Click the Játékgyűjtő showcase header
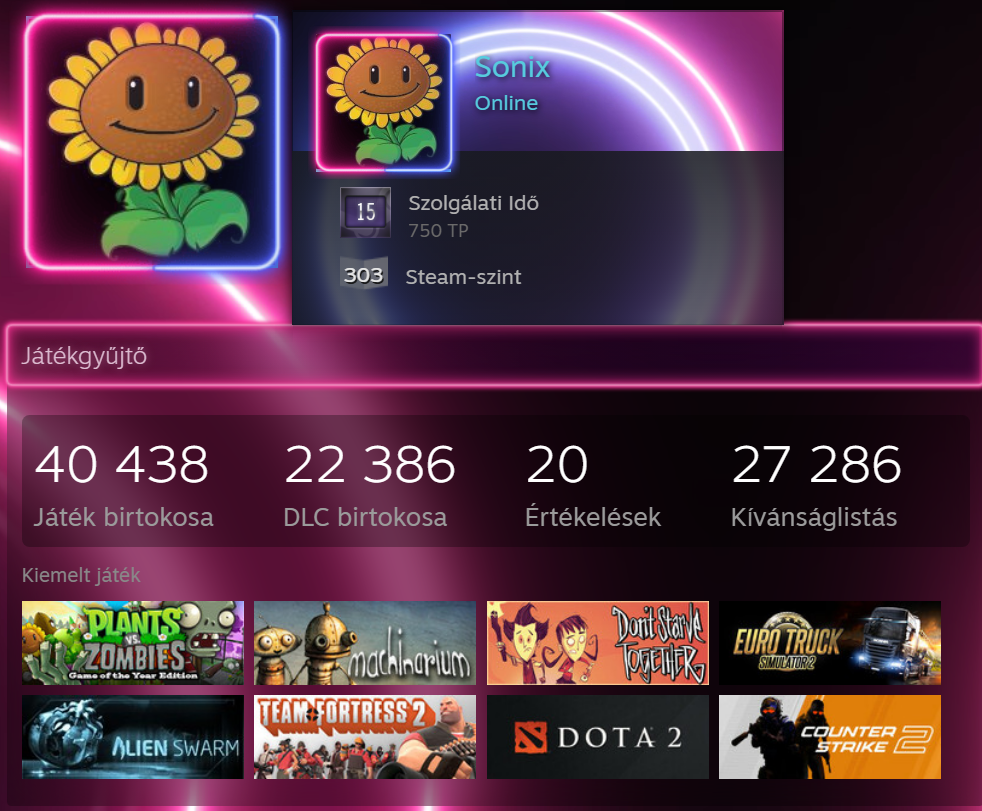Image resolution: width=982 pixels, height=811 pixels. click(x=494, y=355)
